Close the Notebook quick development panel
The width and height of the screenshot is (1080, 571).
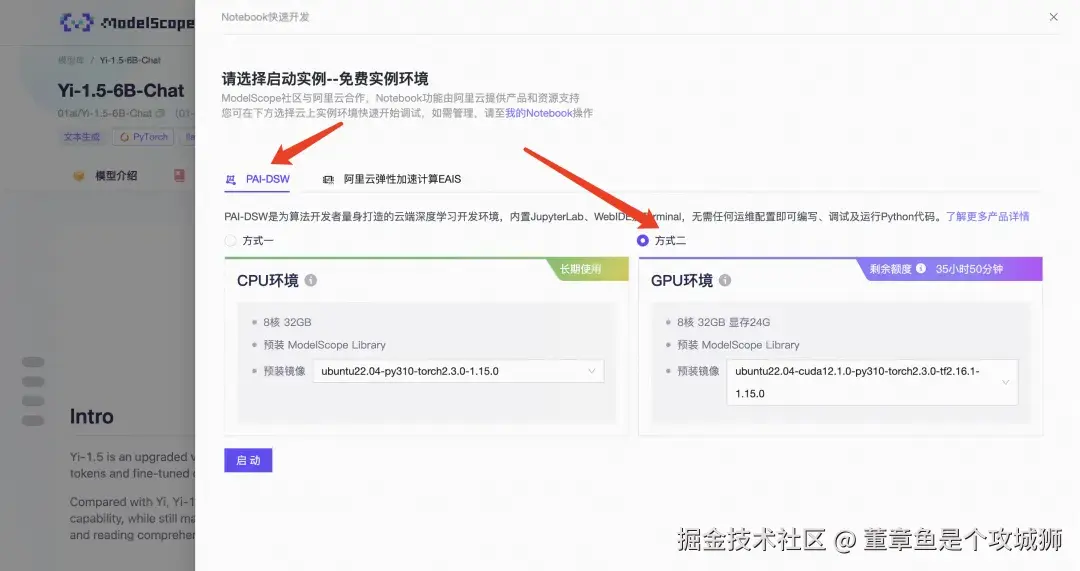tap(1053, 17)
